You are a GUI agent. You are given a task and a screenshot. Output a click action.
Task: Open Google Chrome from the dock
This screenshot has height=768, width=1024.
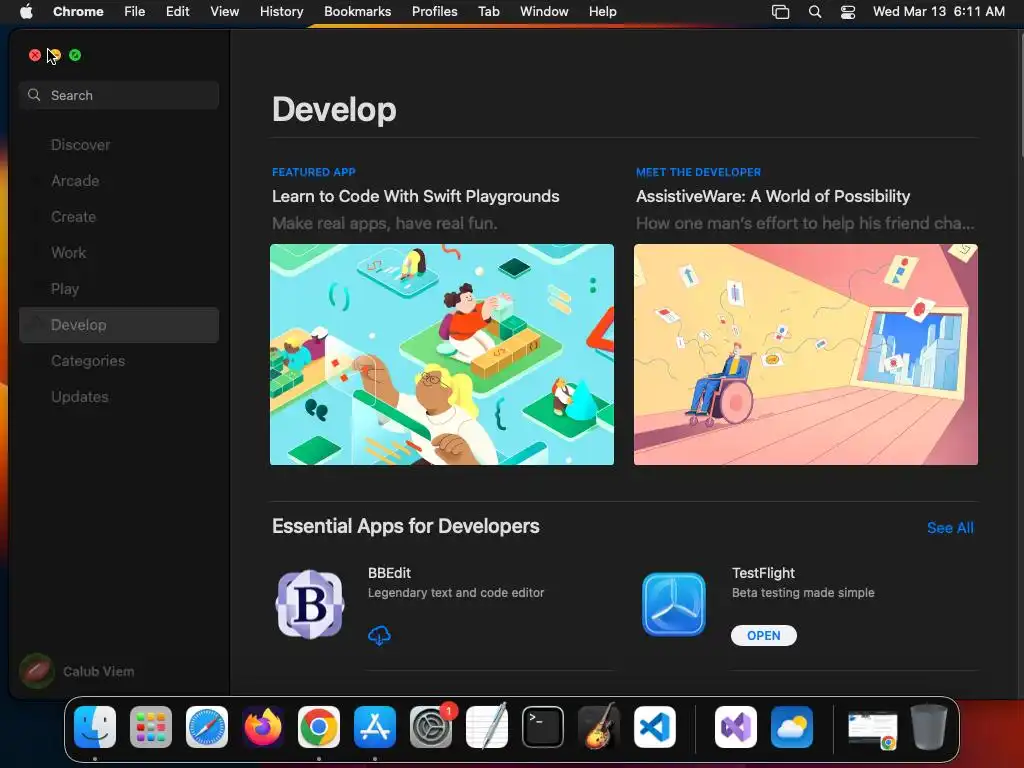(x=319, y=727)
